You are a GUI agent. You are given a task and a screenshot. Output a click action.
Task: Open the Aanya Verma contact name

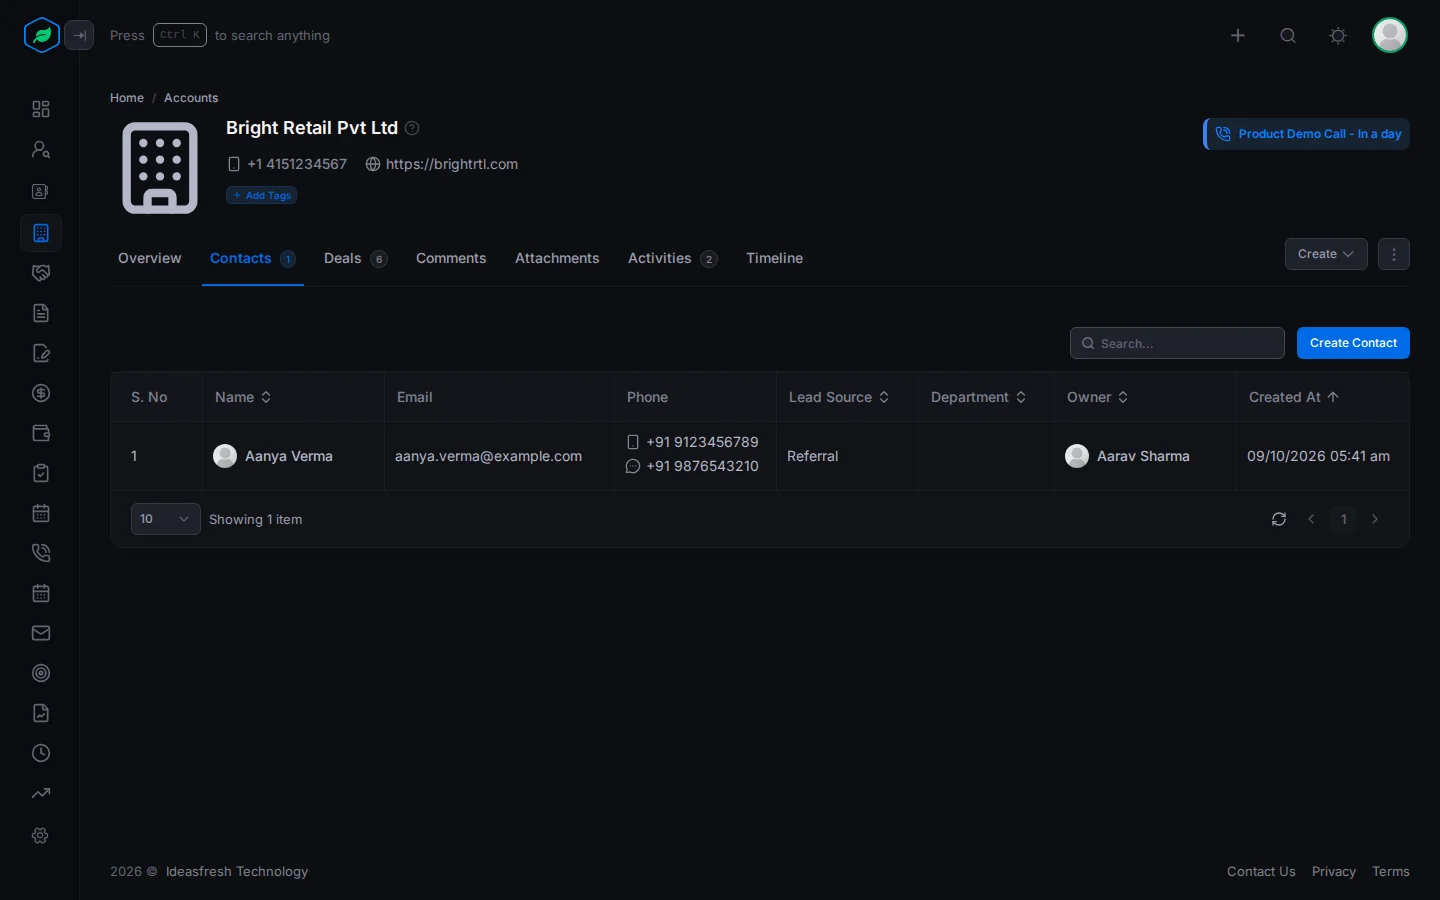289,456
